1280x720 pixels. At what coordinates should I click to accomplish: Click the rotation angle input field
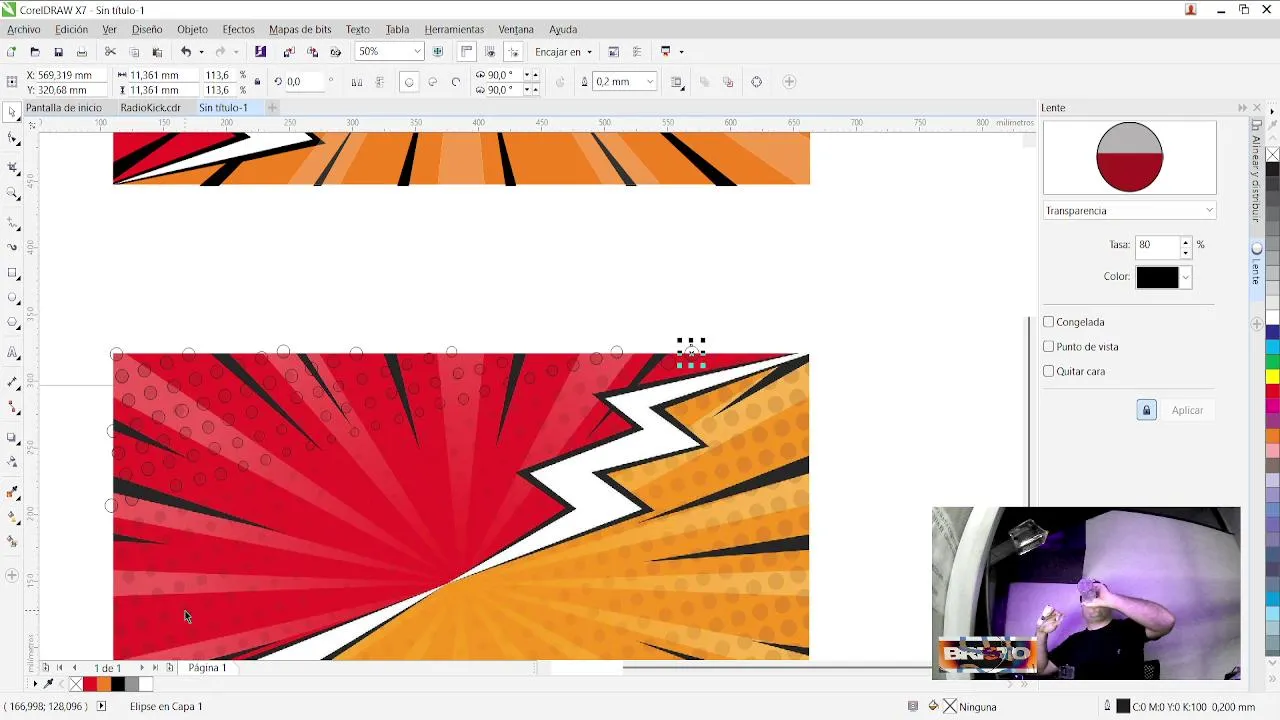point(305,82)
